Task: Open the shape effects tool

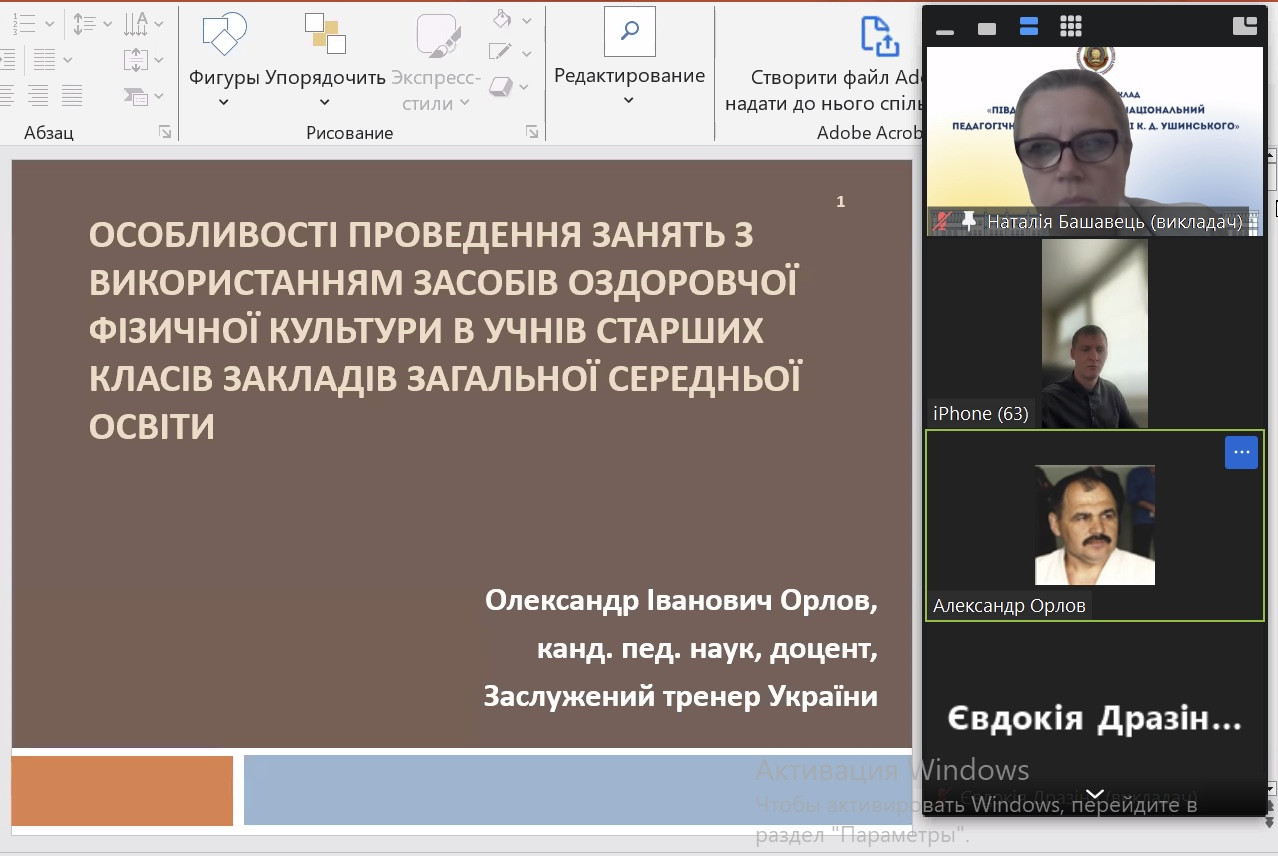Action: tap(501, 87)
